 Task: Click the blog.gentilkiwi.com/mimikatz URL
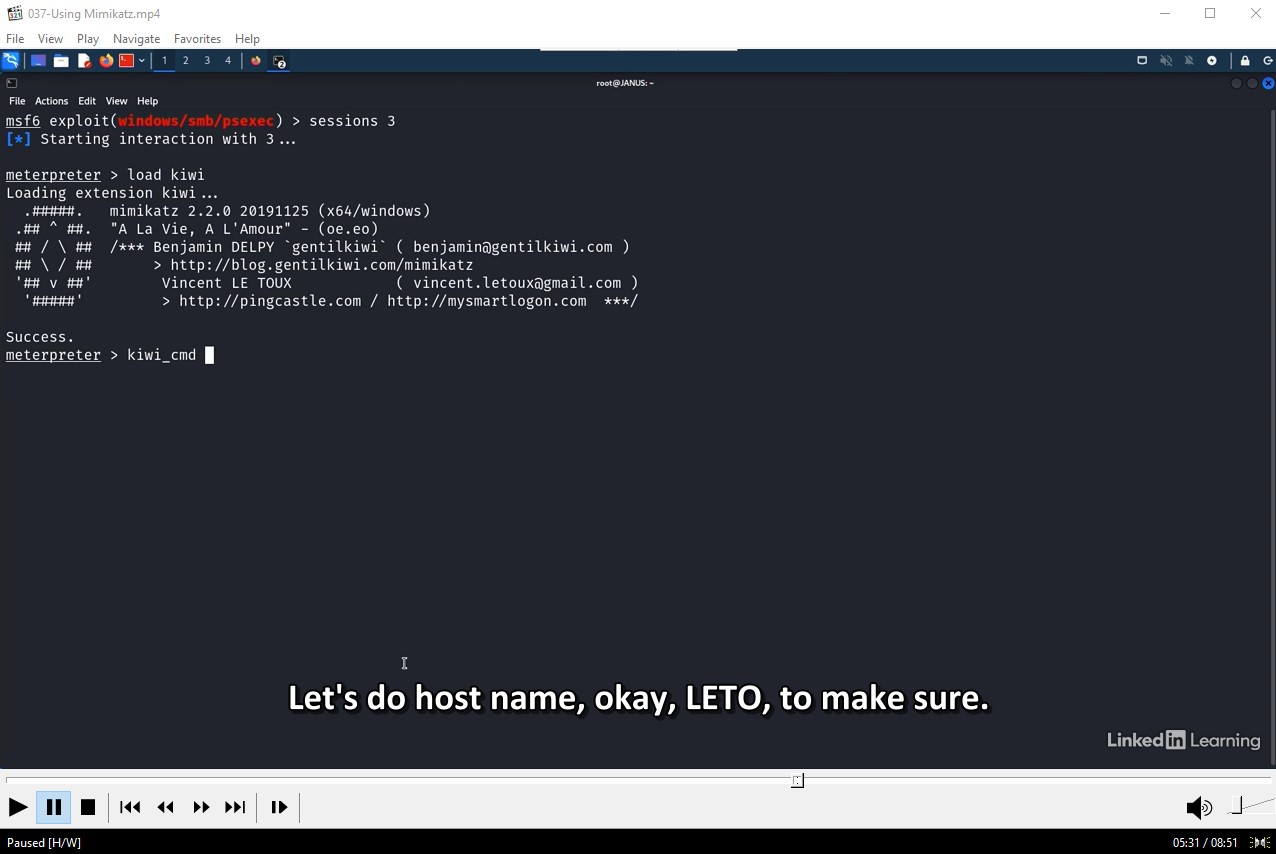[322, 265]
